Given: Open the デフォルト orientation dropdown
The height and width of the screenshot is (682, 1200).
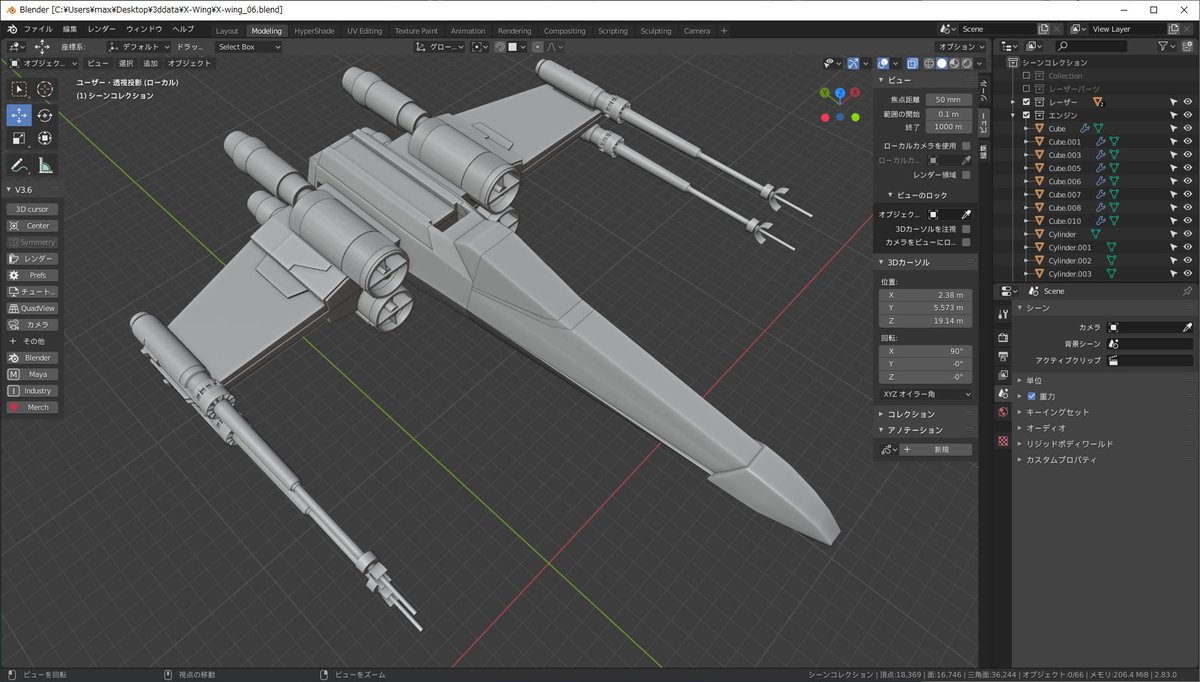Looking at the screenshot, I should pyautogui.click(x=139, y=47).
